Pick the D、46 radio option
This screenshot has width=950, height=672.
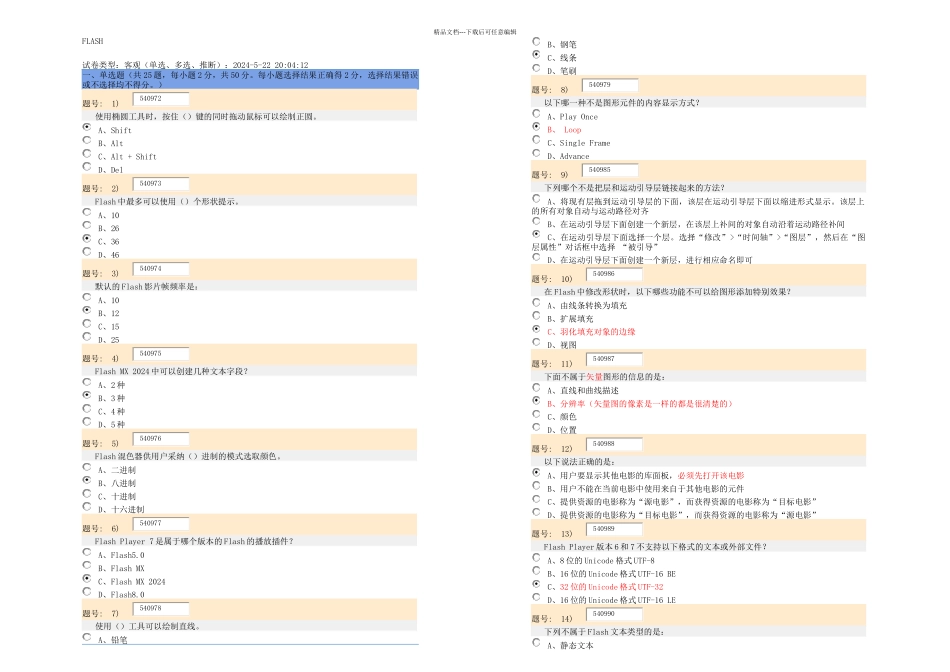(87, 251)
